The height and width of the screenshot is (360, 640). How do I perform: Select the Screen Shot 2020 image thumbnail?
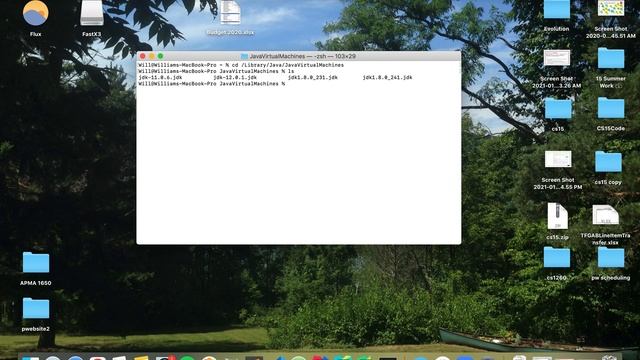[611, 9]
